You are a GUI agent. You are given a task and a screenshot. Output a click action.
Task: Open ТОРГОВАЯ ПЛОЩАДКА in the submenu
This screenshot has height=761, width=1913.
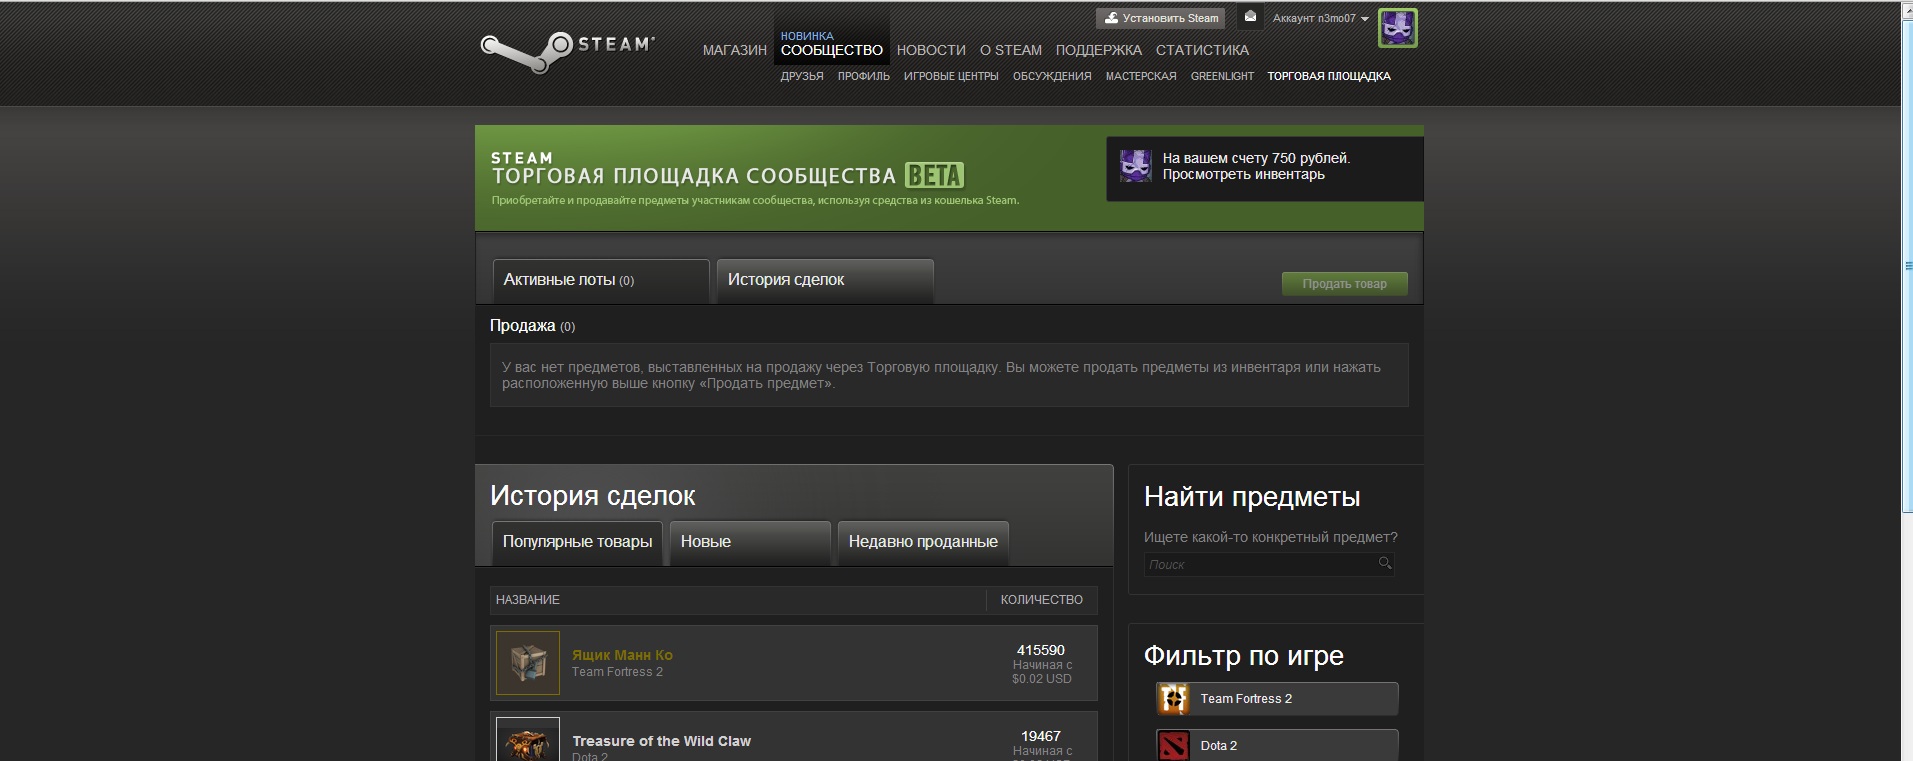point(1329,76)
